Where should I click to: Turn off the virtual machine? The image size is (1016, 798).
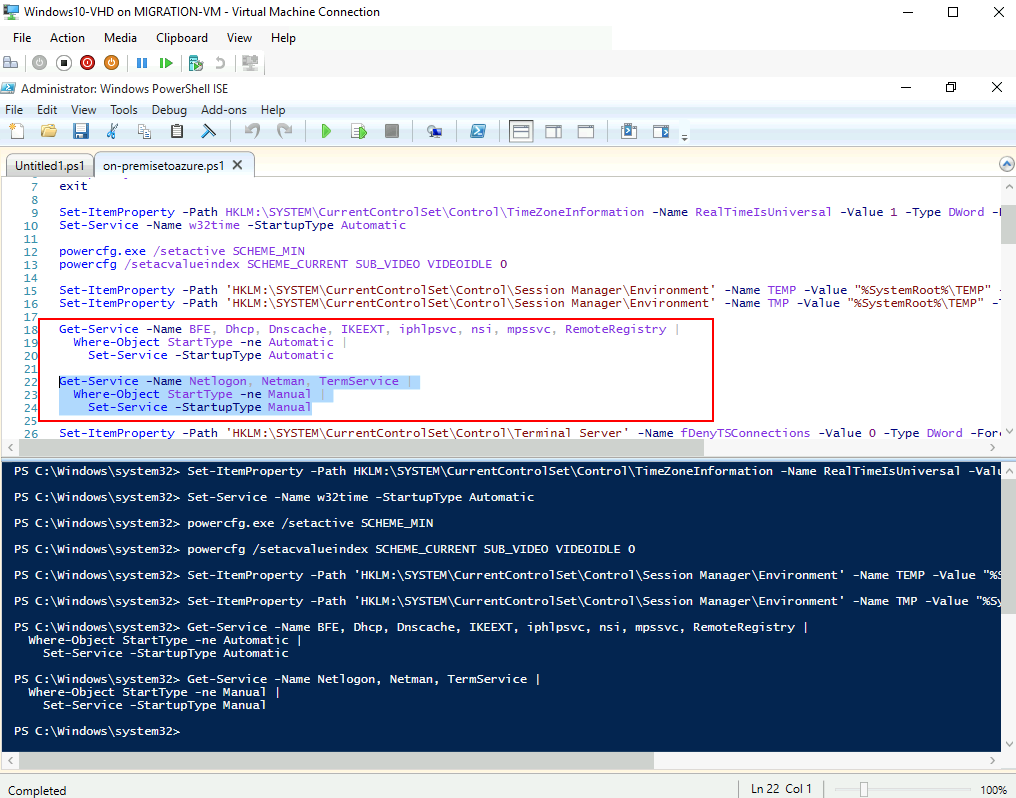click(x=64, y=63)
